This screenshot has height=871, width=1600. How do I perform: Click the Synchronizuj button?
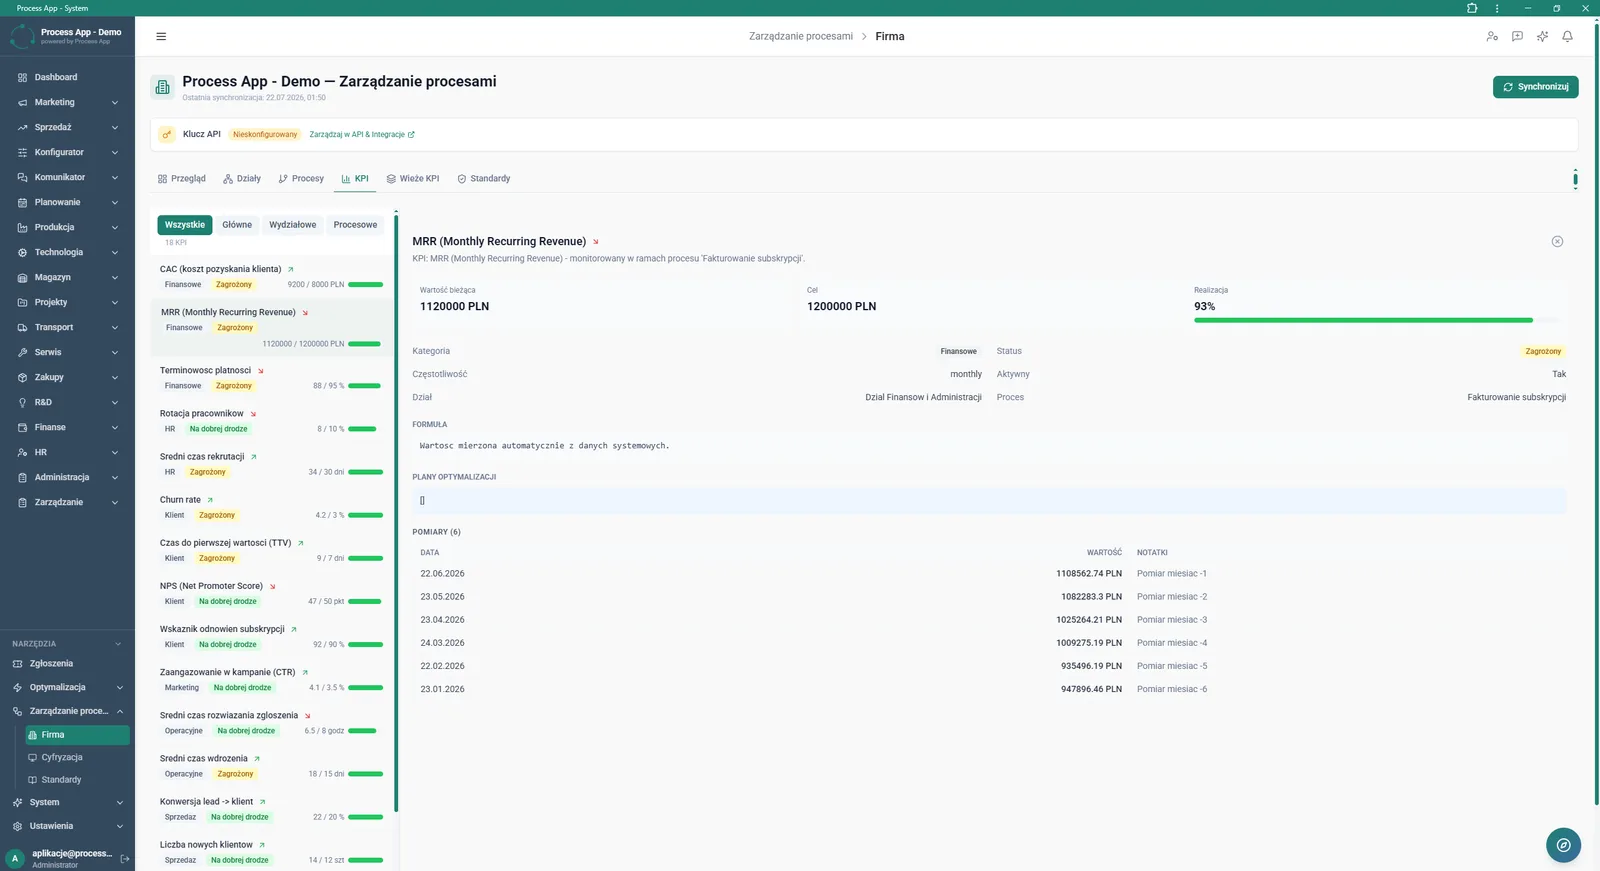[1535, 87]
